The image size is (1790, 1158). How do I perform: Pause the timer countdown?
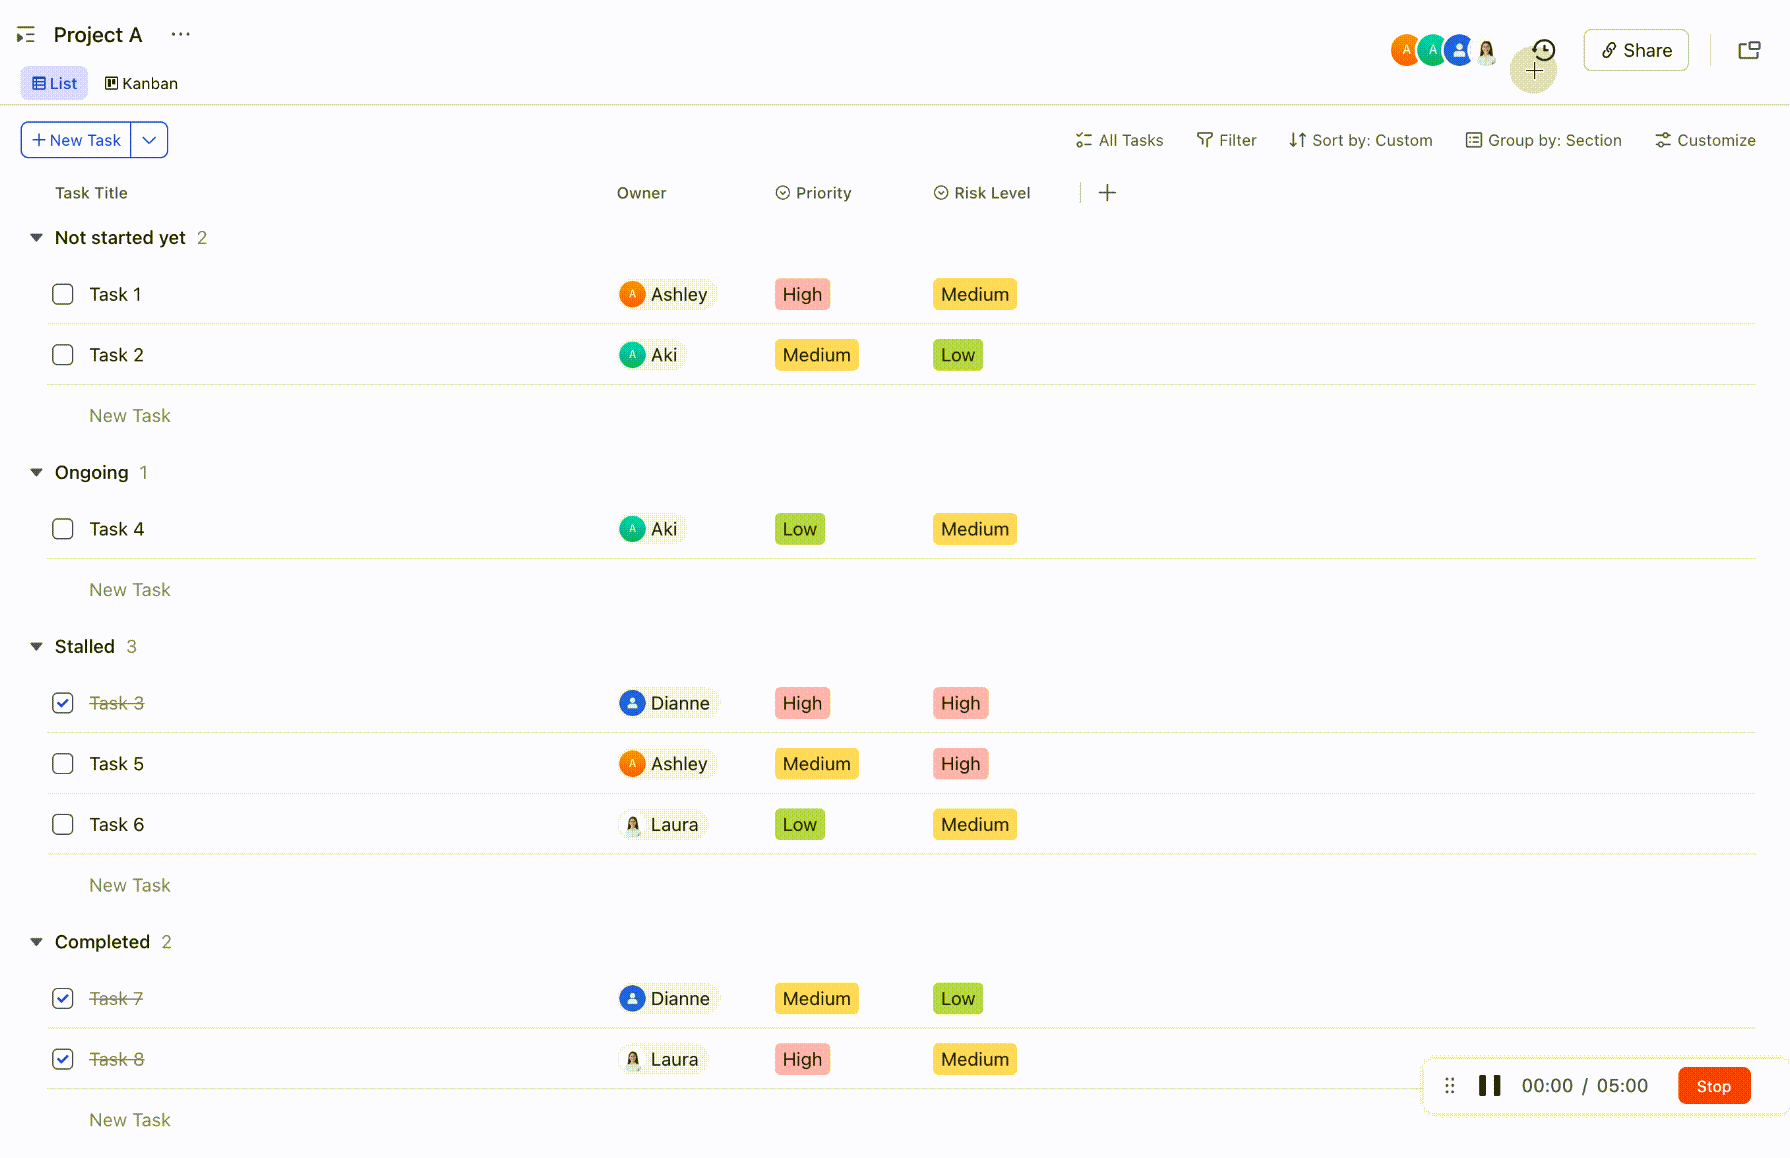pyautogui.click(x=1489, y=1085)
